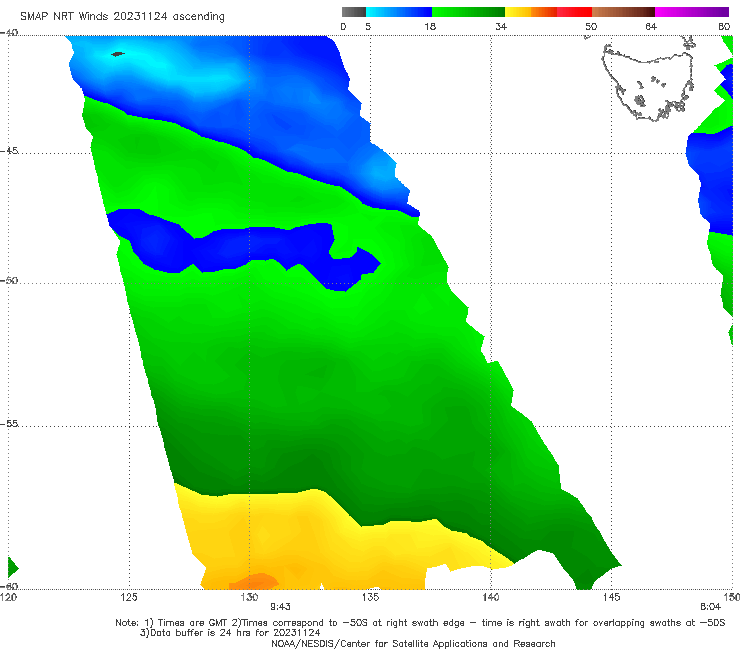The height and width of the screenshot is (650, 740).
Task: Click the longitude axis label '125'
Action: point(129,597)
